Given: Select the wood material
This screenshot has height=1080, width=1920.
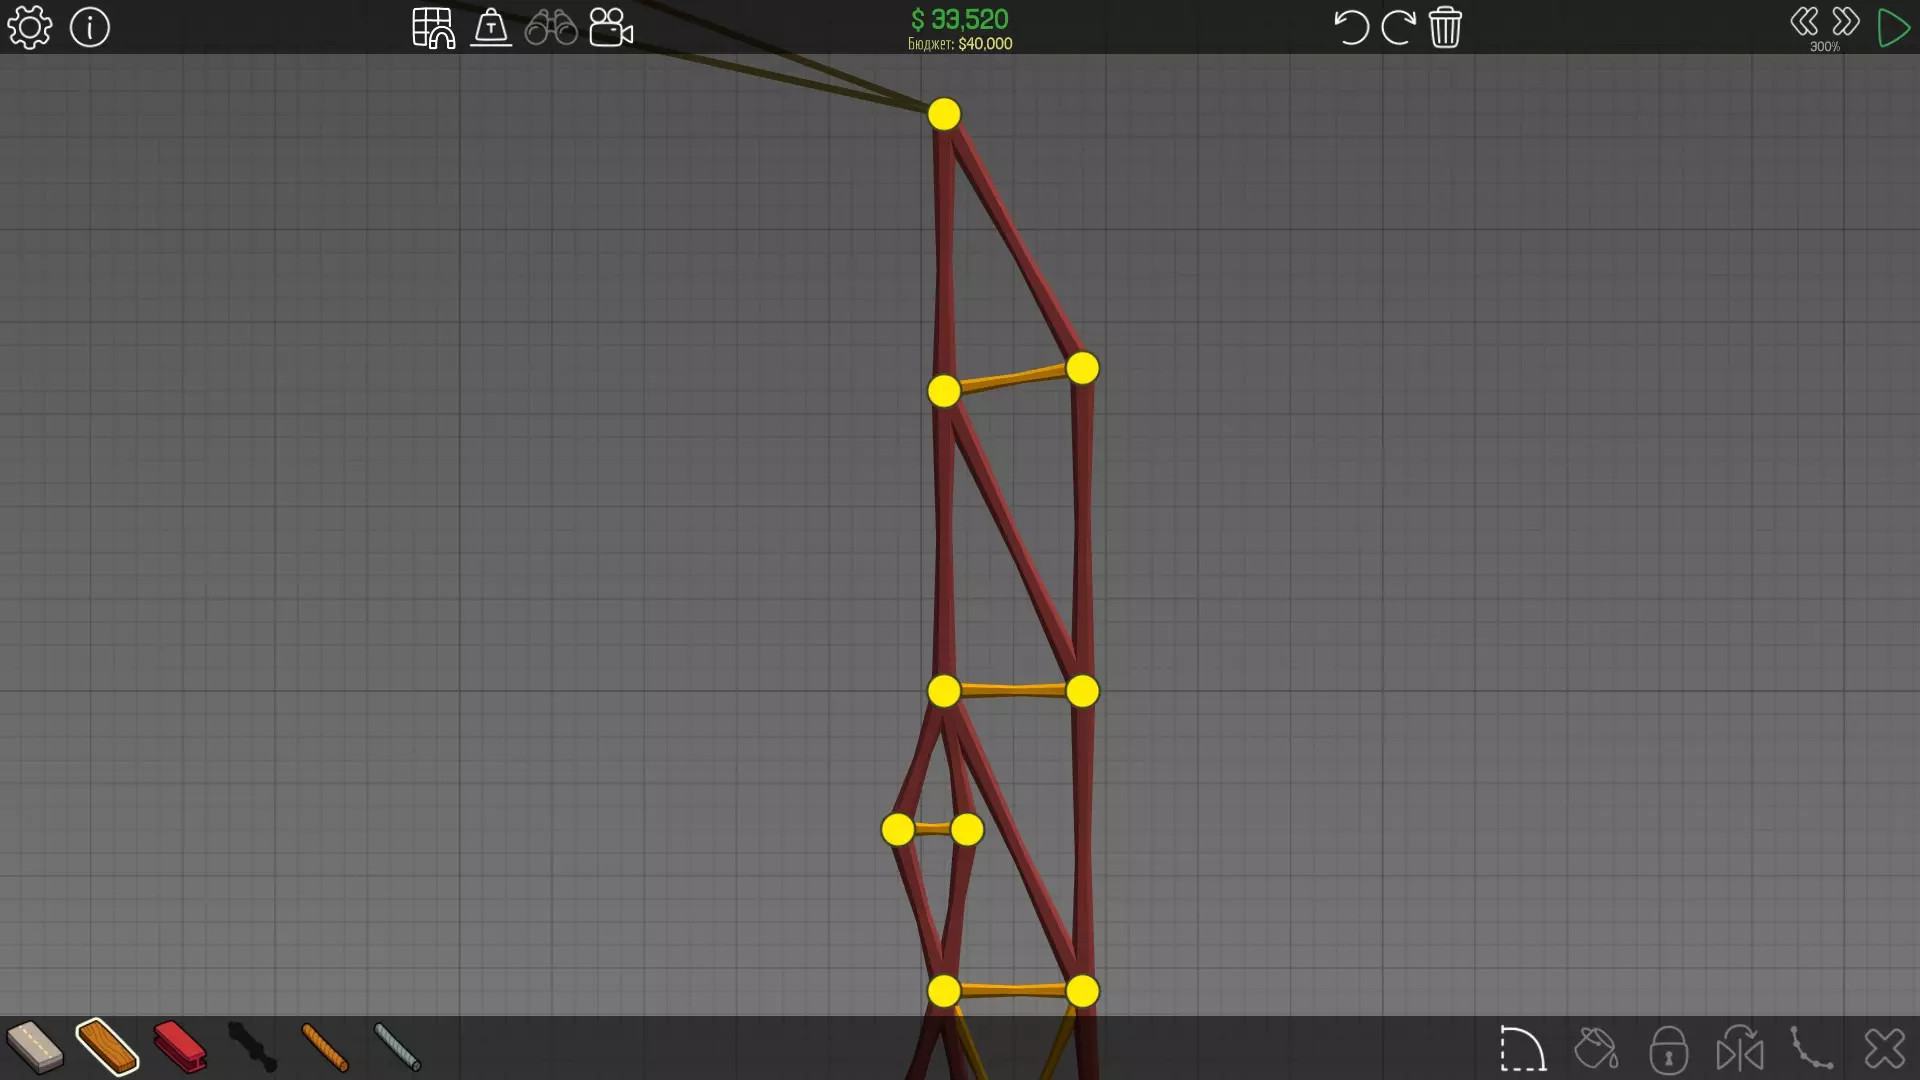Looking at the screenshot, I should tap(107, 1047).
